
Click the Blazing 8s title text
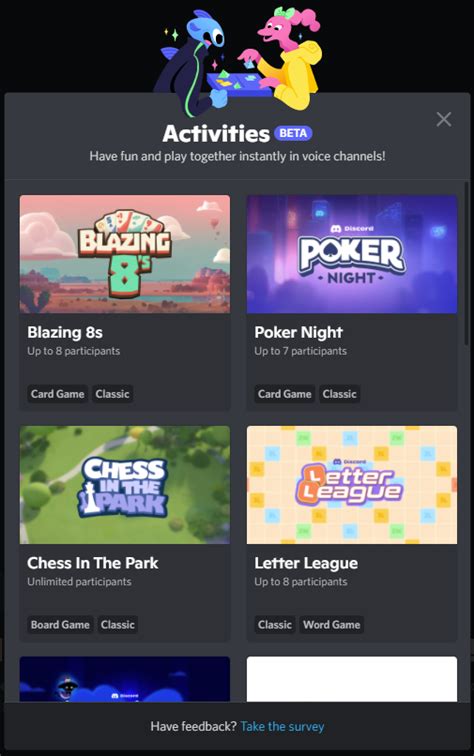point(65,332)
